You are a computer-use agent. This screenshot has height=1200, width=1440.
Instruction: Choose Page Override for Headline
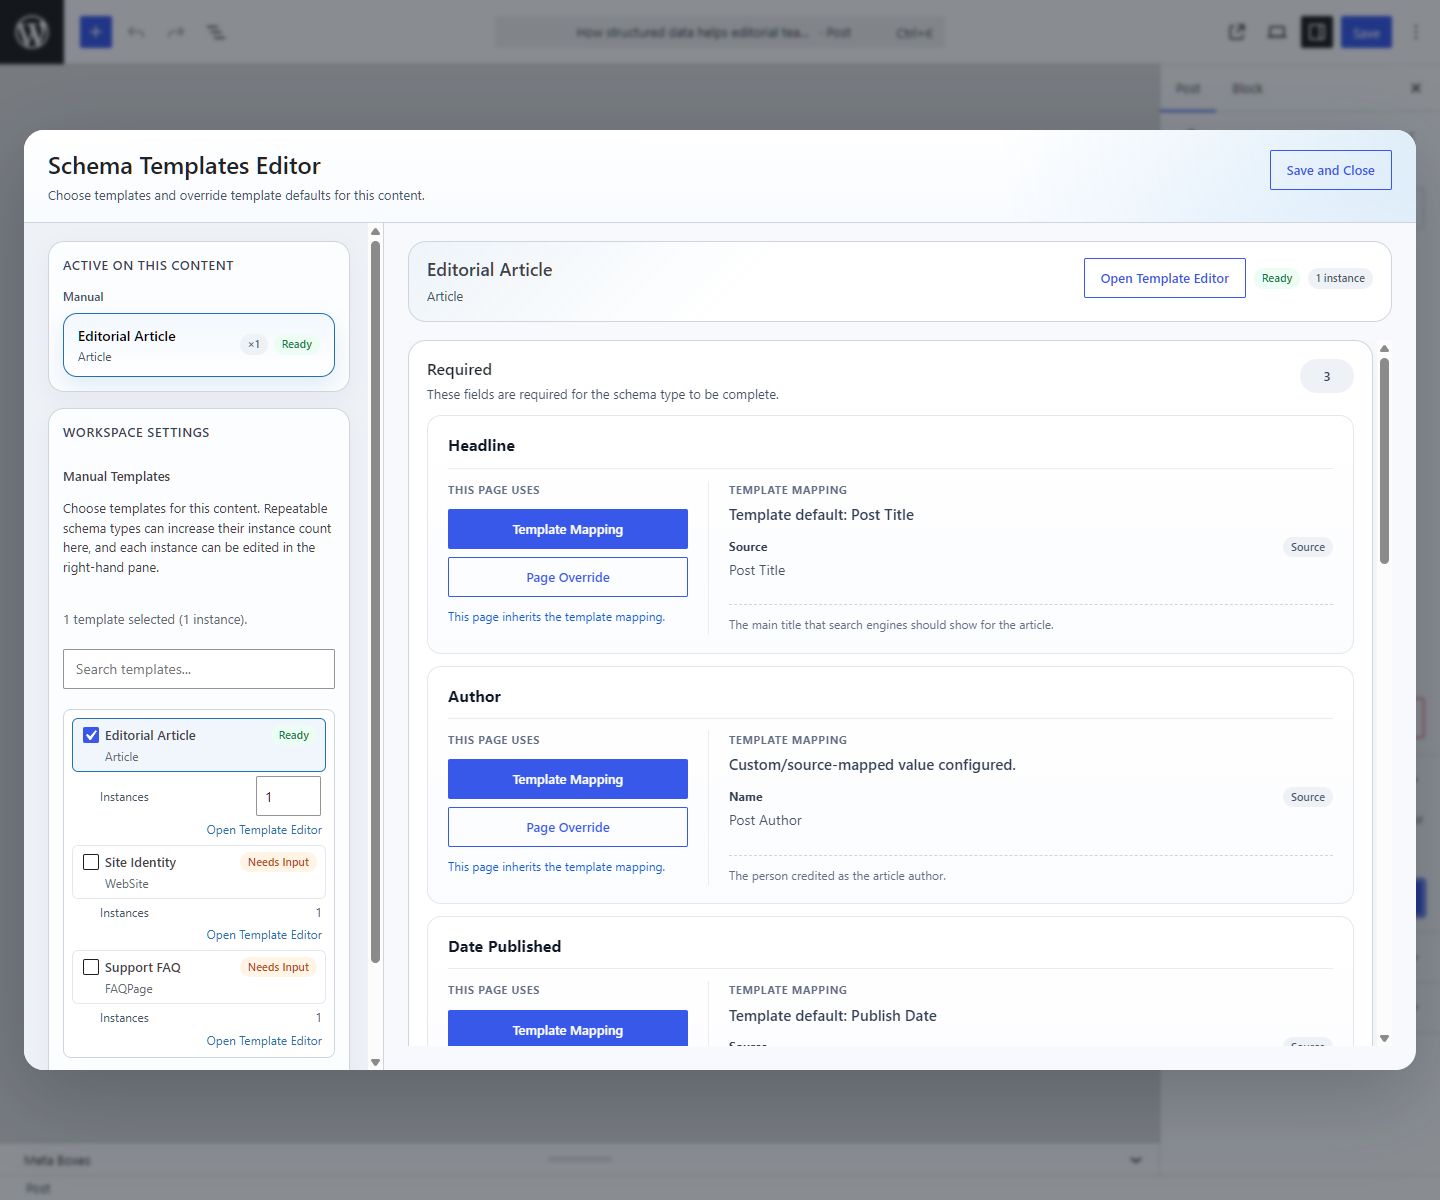(x=568, y=577)
